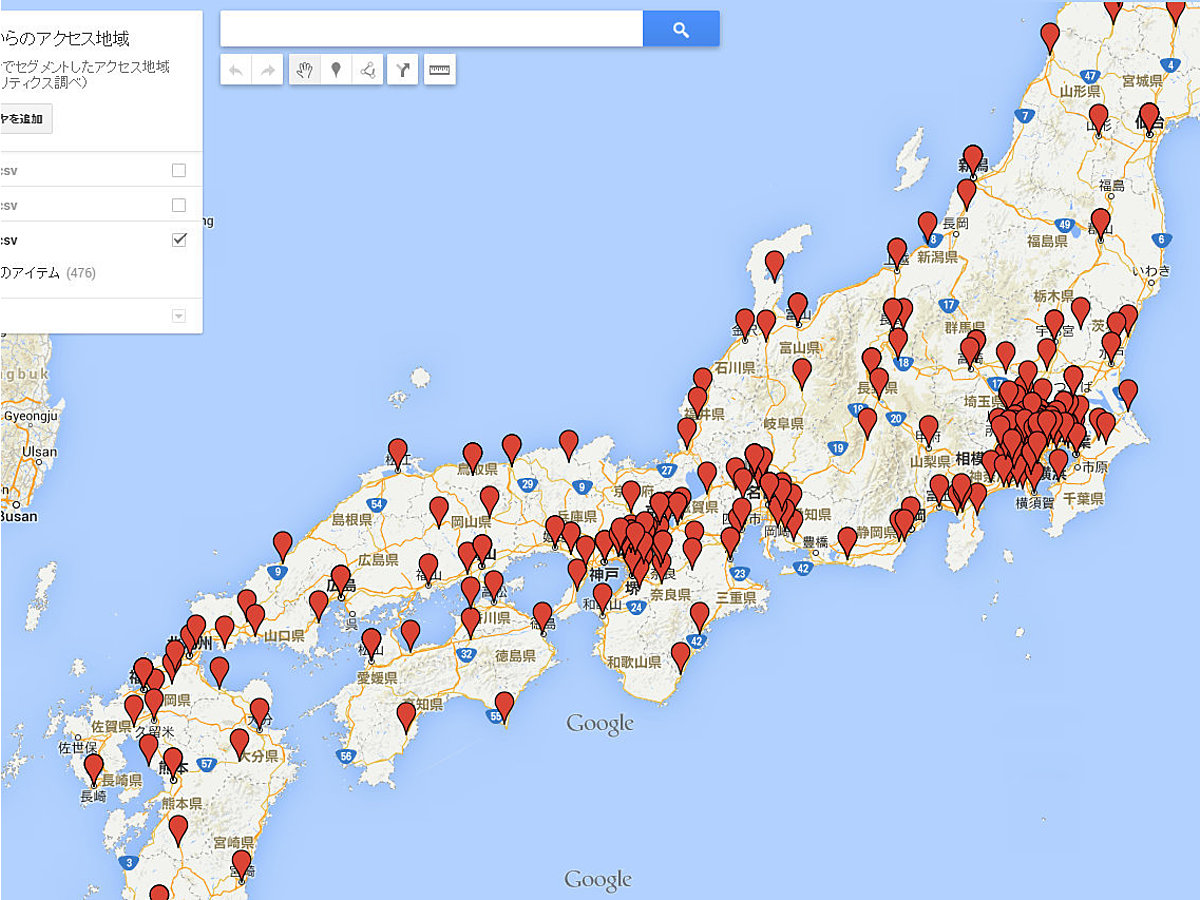Click the red pin at 仙台
1200x900 pixels.
[x=1149, y=117]
